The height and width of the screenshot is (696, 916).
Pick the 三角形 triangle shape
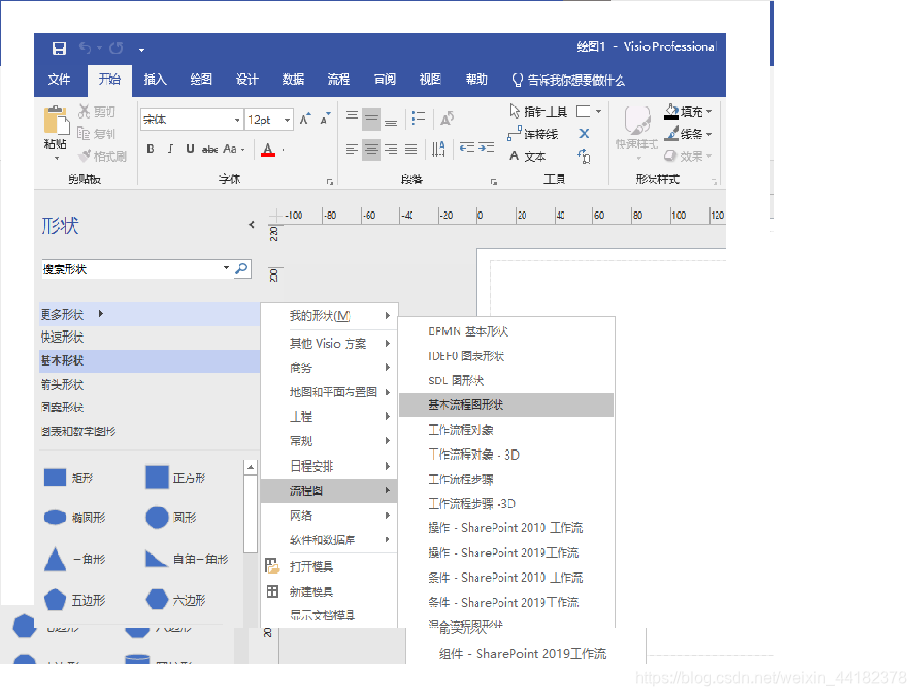pyautogui.click(x=75, y=559)
